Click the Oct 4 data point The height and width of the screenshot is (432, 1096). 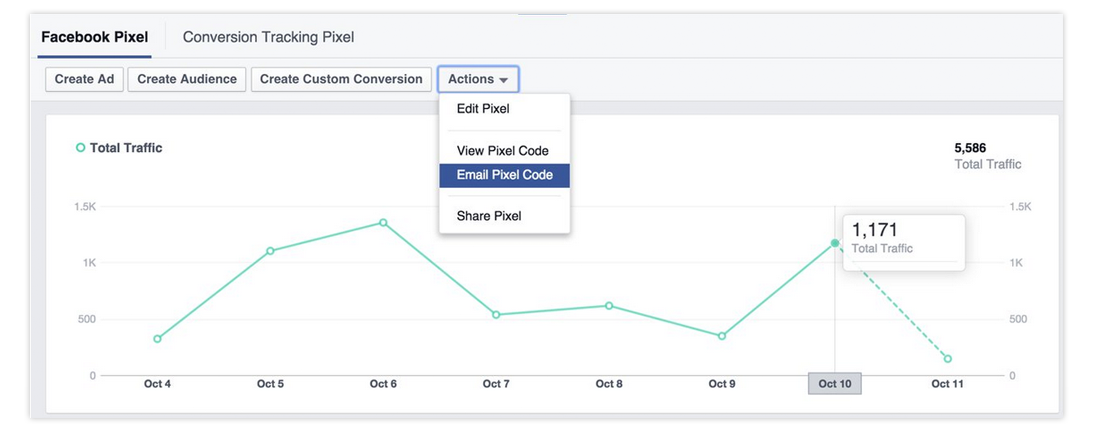157,339
